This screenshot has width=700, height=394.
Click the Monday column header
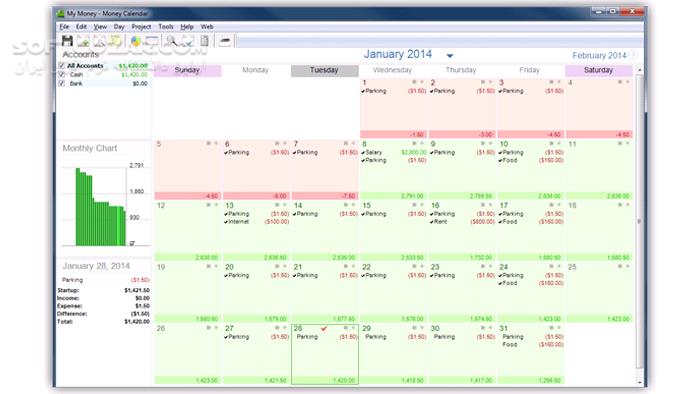(x=255, y=71)
